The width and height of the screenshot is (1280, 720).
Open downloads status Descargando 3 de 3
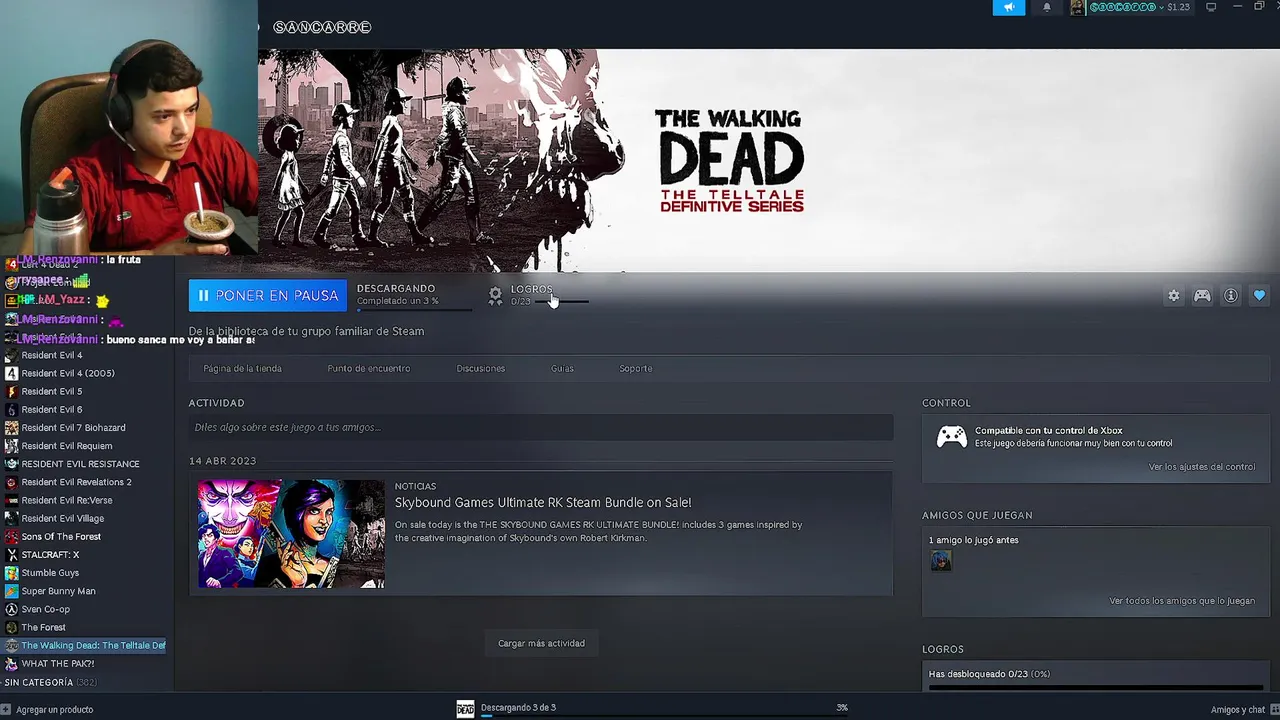(518, 707)
